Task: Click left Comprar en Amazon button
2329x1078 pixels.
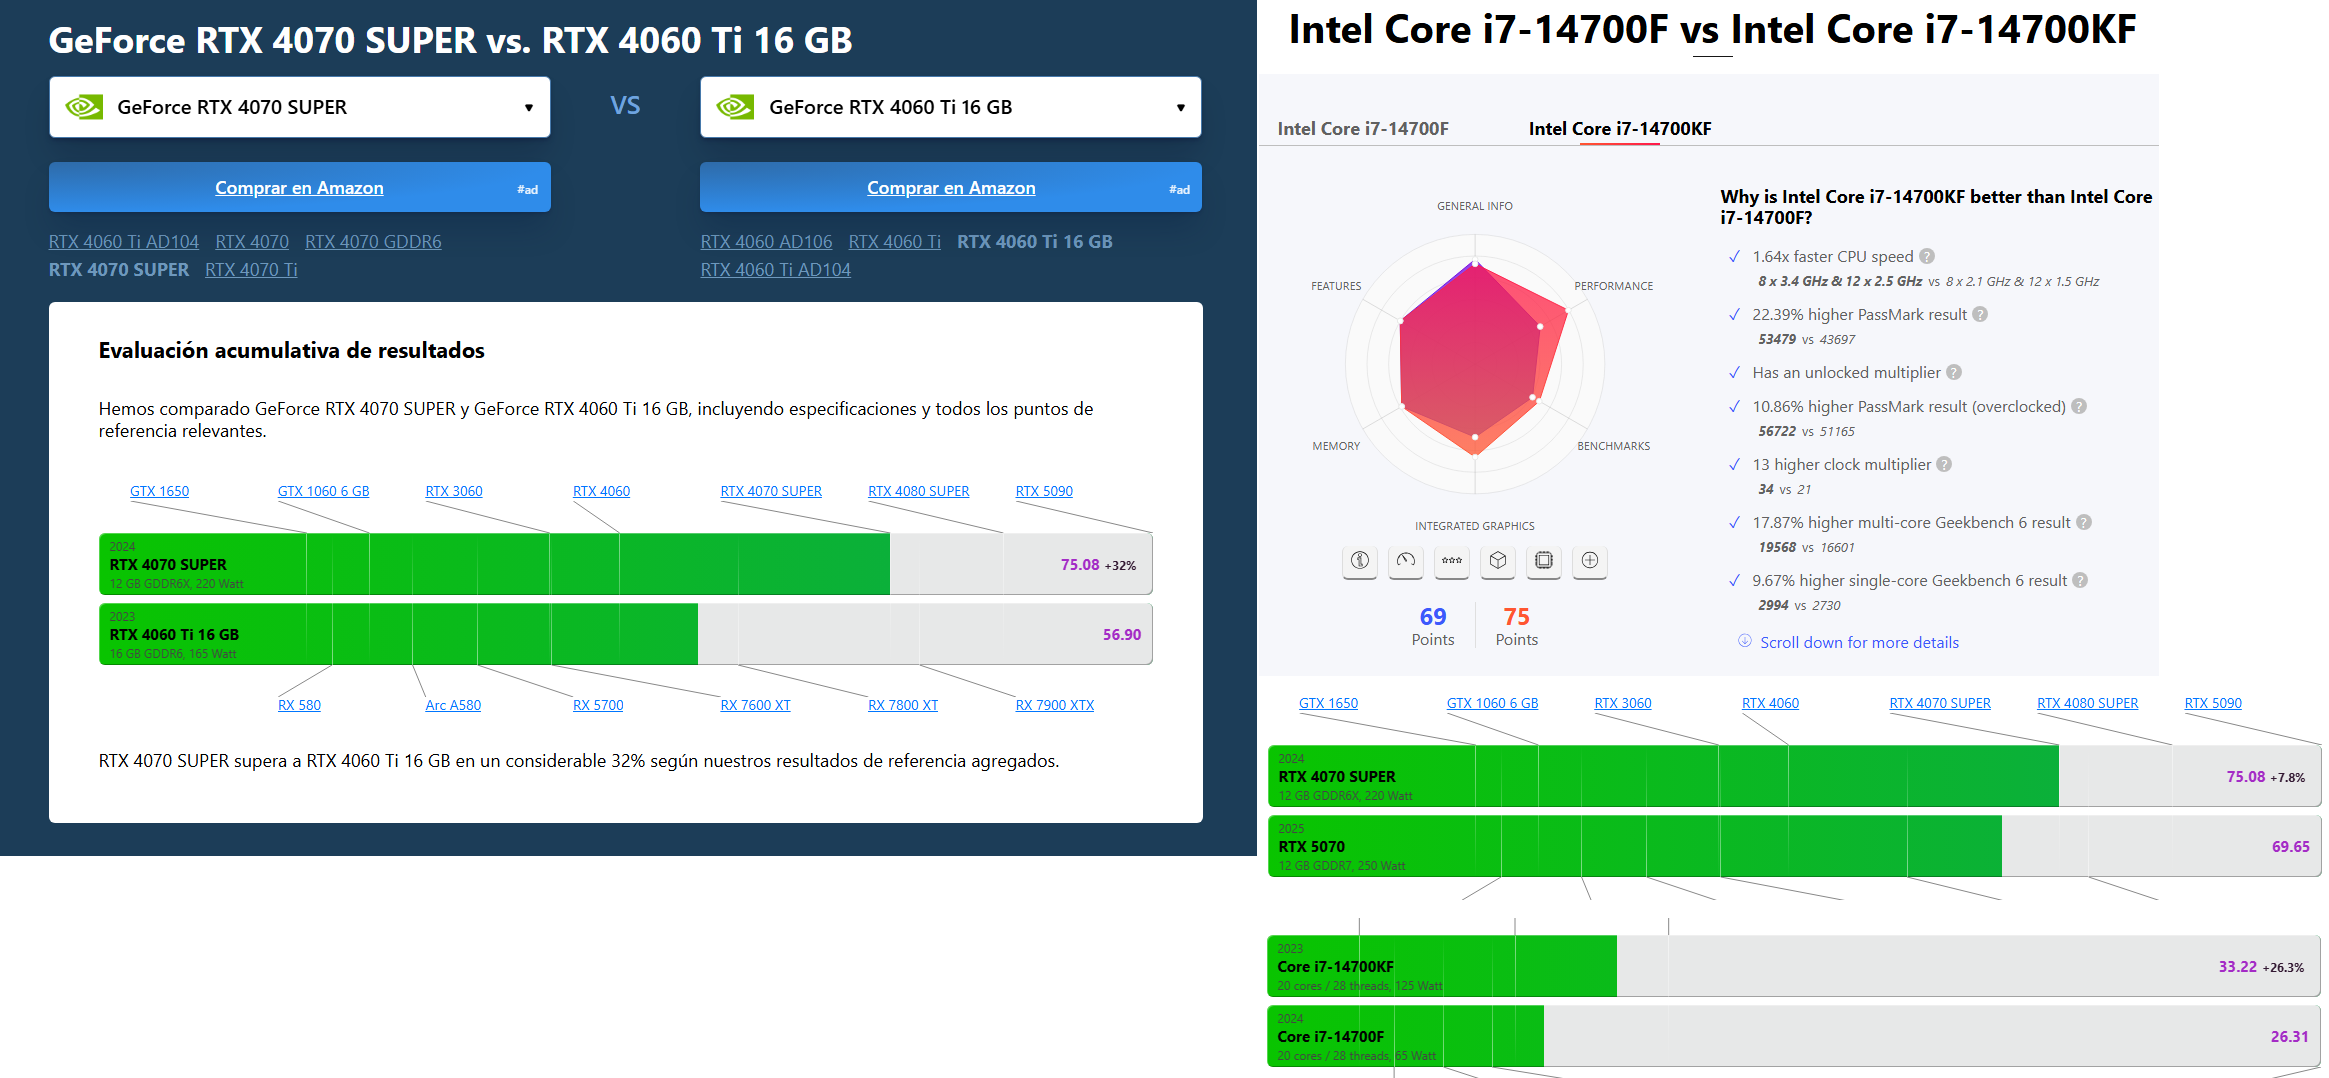Action: [299, 188]
